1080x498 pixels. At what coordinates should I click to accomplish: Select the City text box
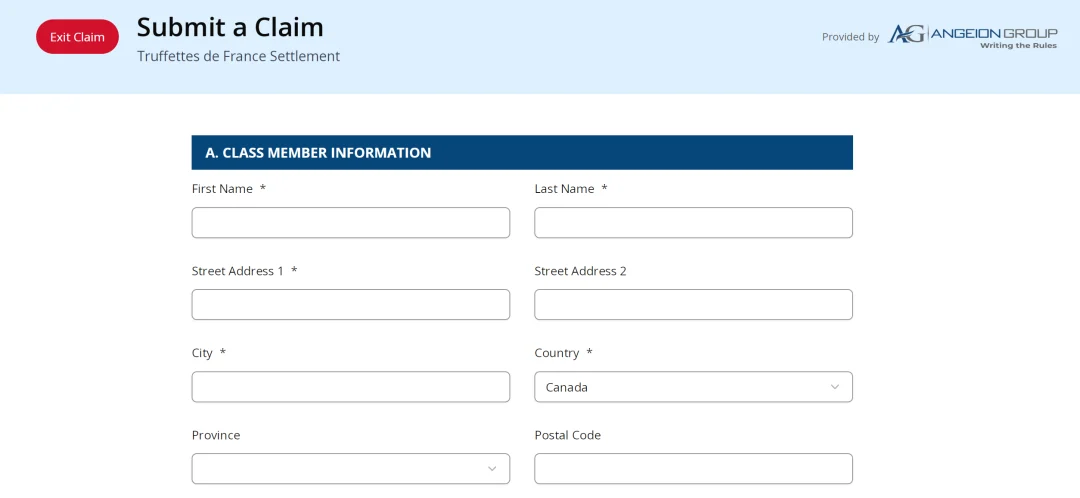[x=351, y=386]
